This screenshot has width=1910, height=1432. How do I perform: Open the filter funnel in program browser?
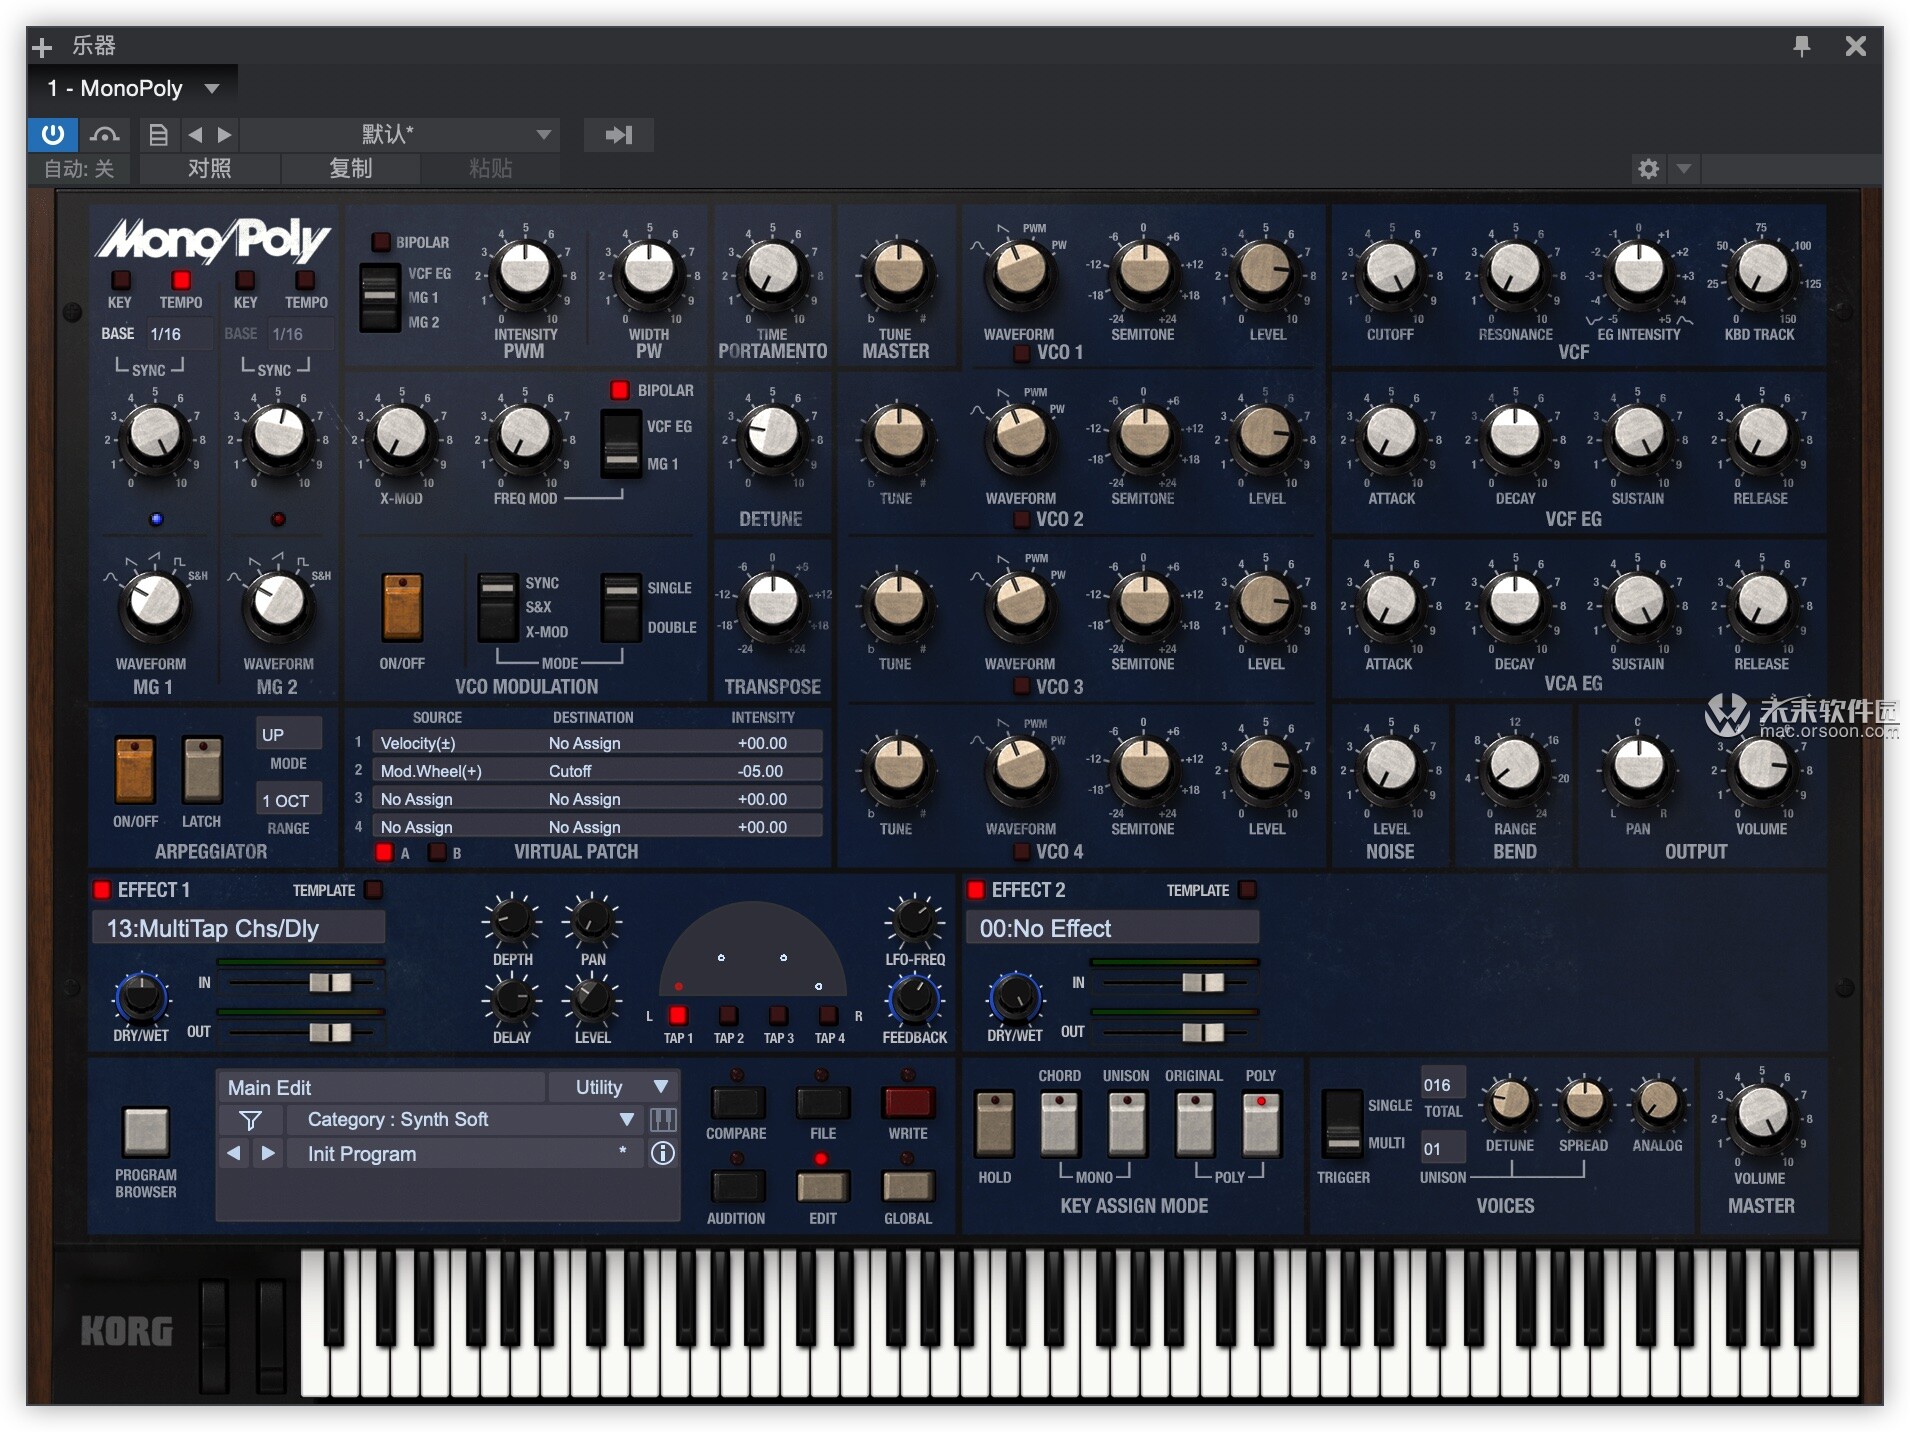click(250, 1120)
